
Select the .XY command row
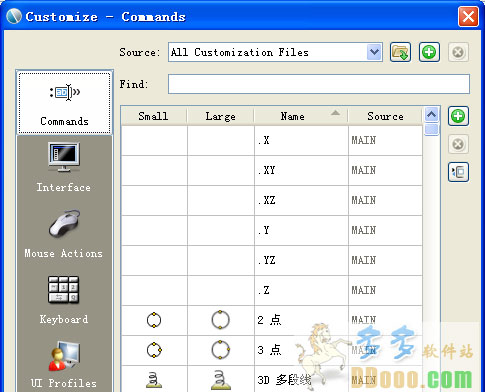pos(272,170)
